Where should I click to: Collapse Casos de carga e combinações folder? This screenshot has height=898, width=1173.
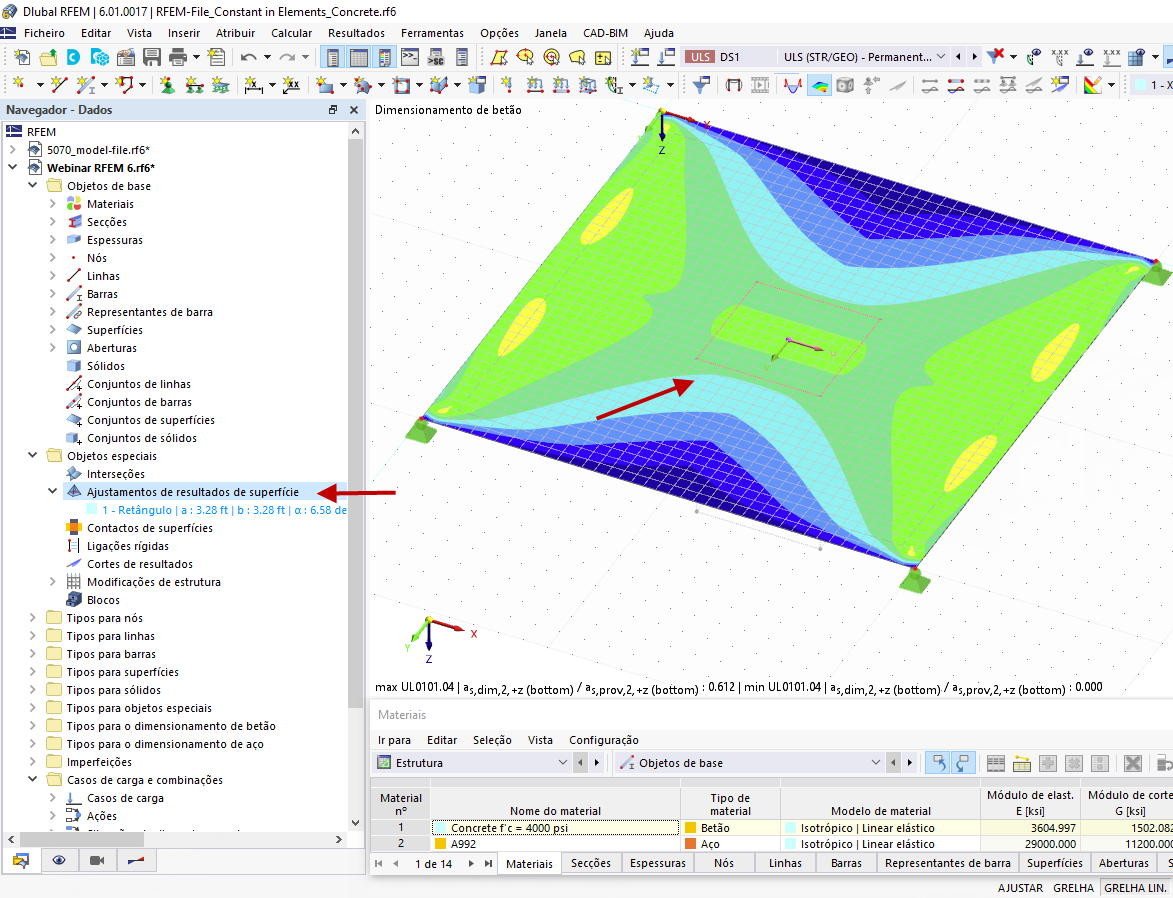pyautogui.click(x=33, y=780)
